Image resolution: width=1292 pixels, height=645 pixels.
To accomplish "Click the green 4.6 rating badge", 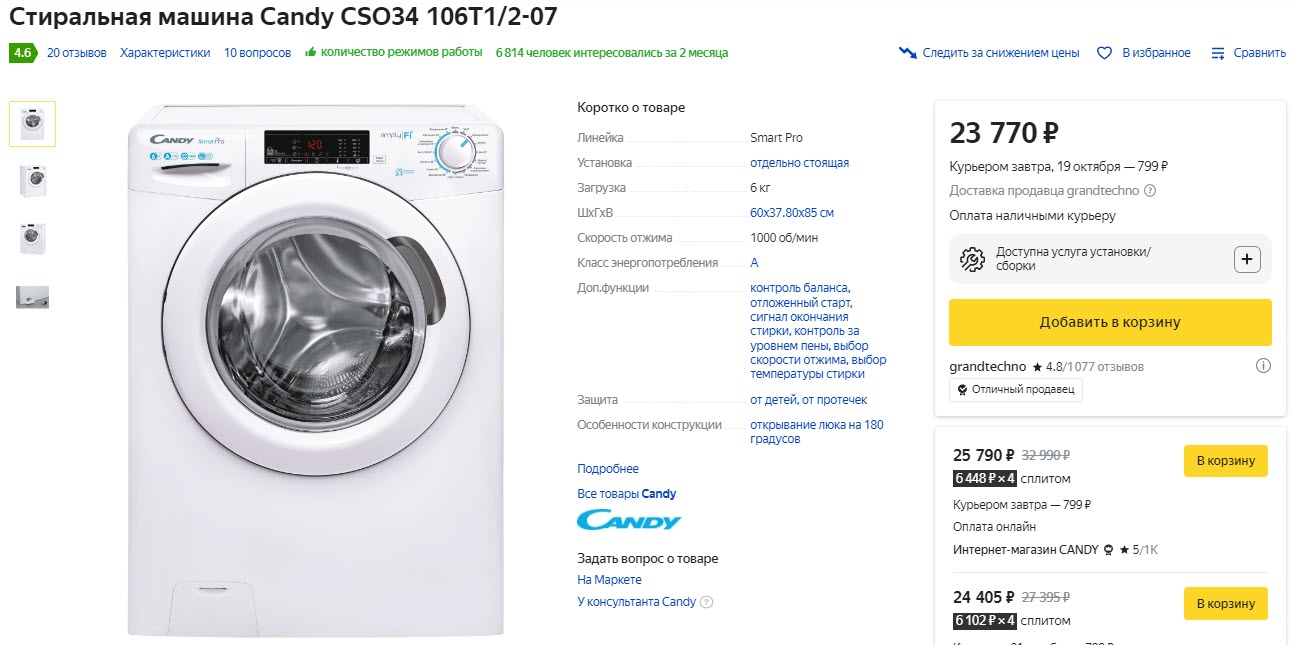I will 22,53.
